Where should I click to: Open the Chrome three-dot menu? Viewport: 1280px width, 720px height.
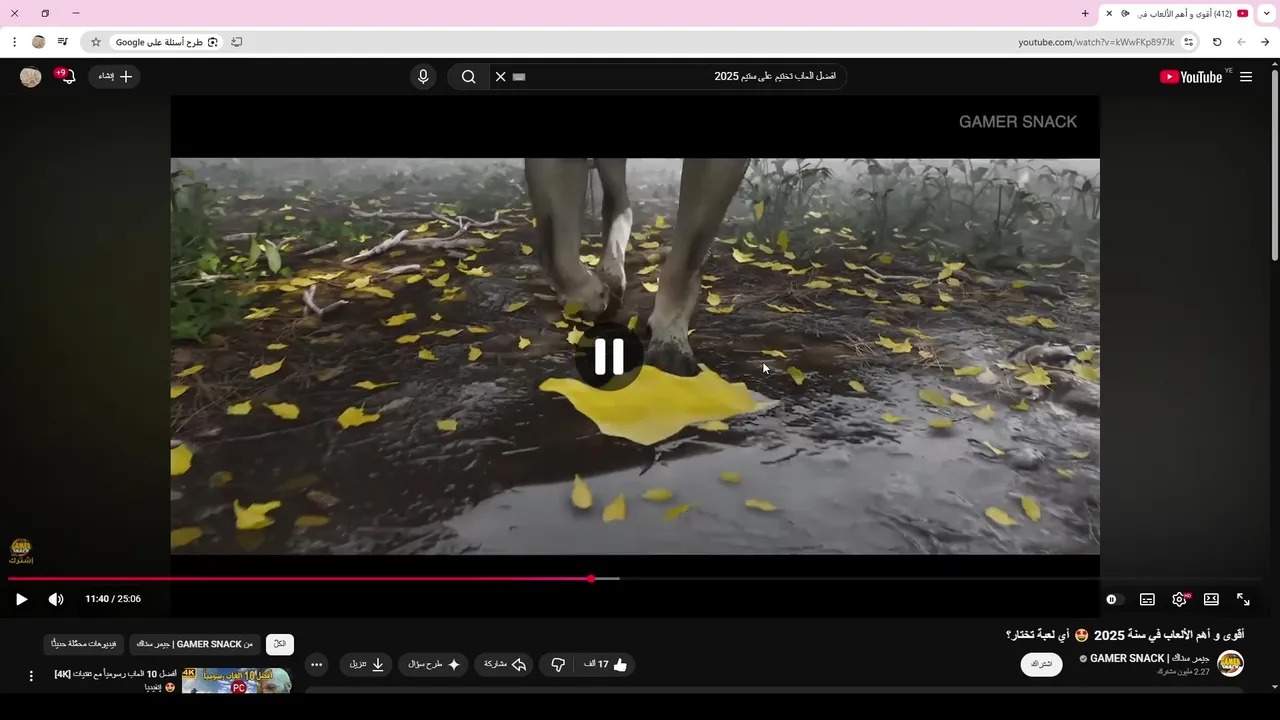[x=14, y=42]
